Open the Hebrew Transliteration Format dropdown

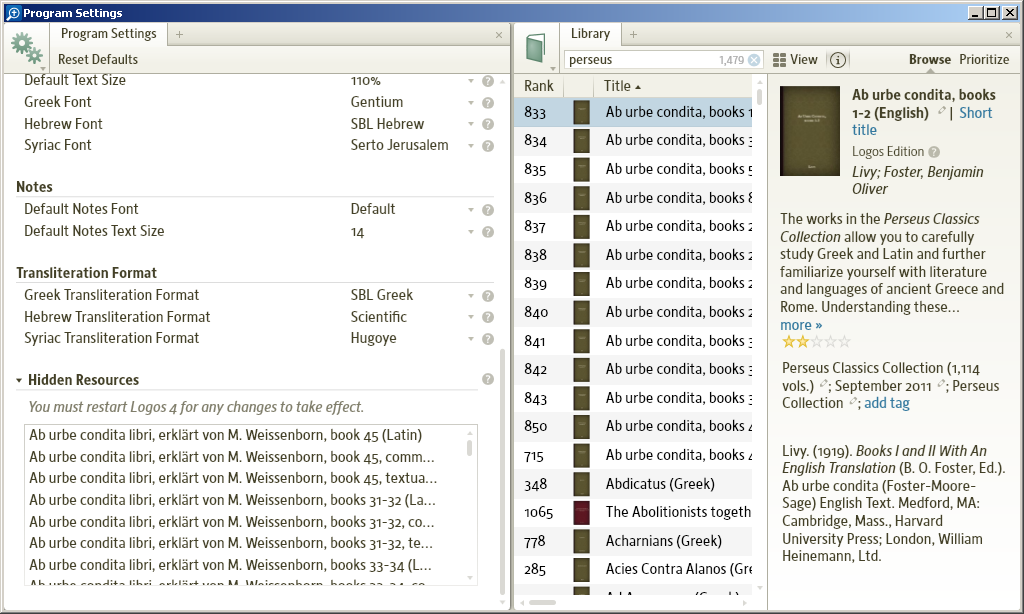coord(471,317)
